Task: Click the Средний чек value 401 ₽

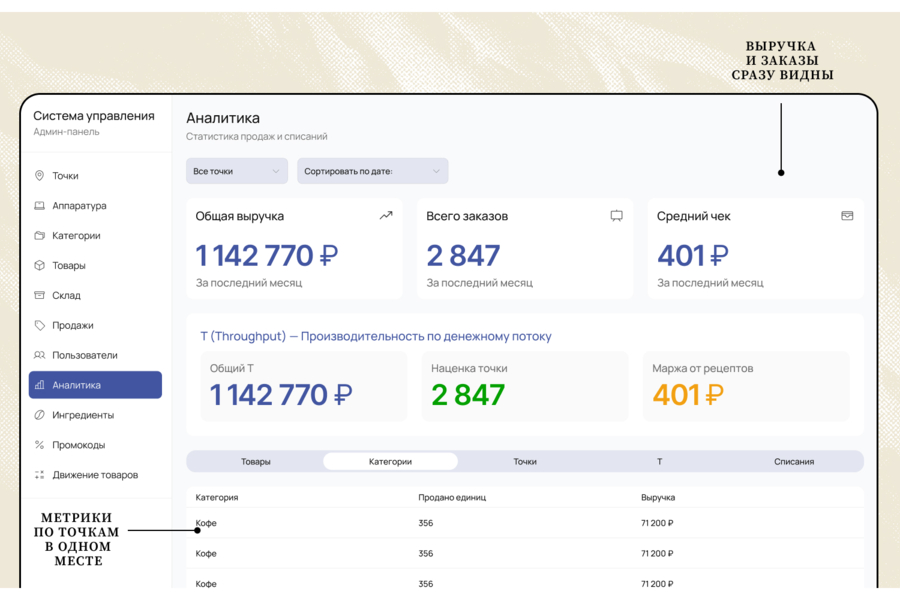Action: point(693,256)
